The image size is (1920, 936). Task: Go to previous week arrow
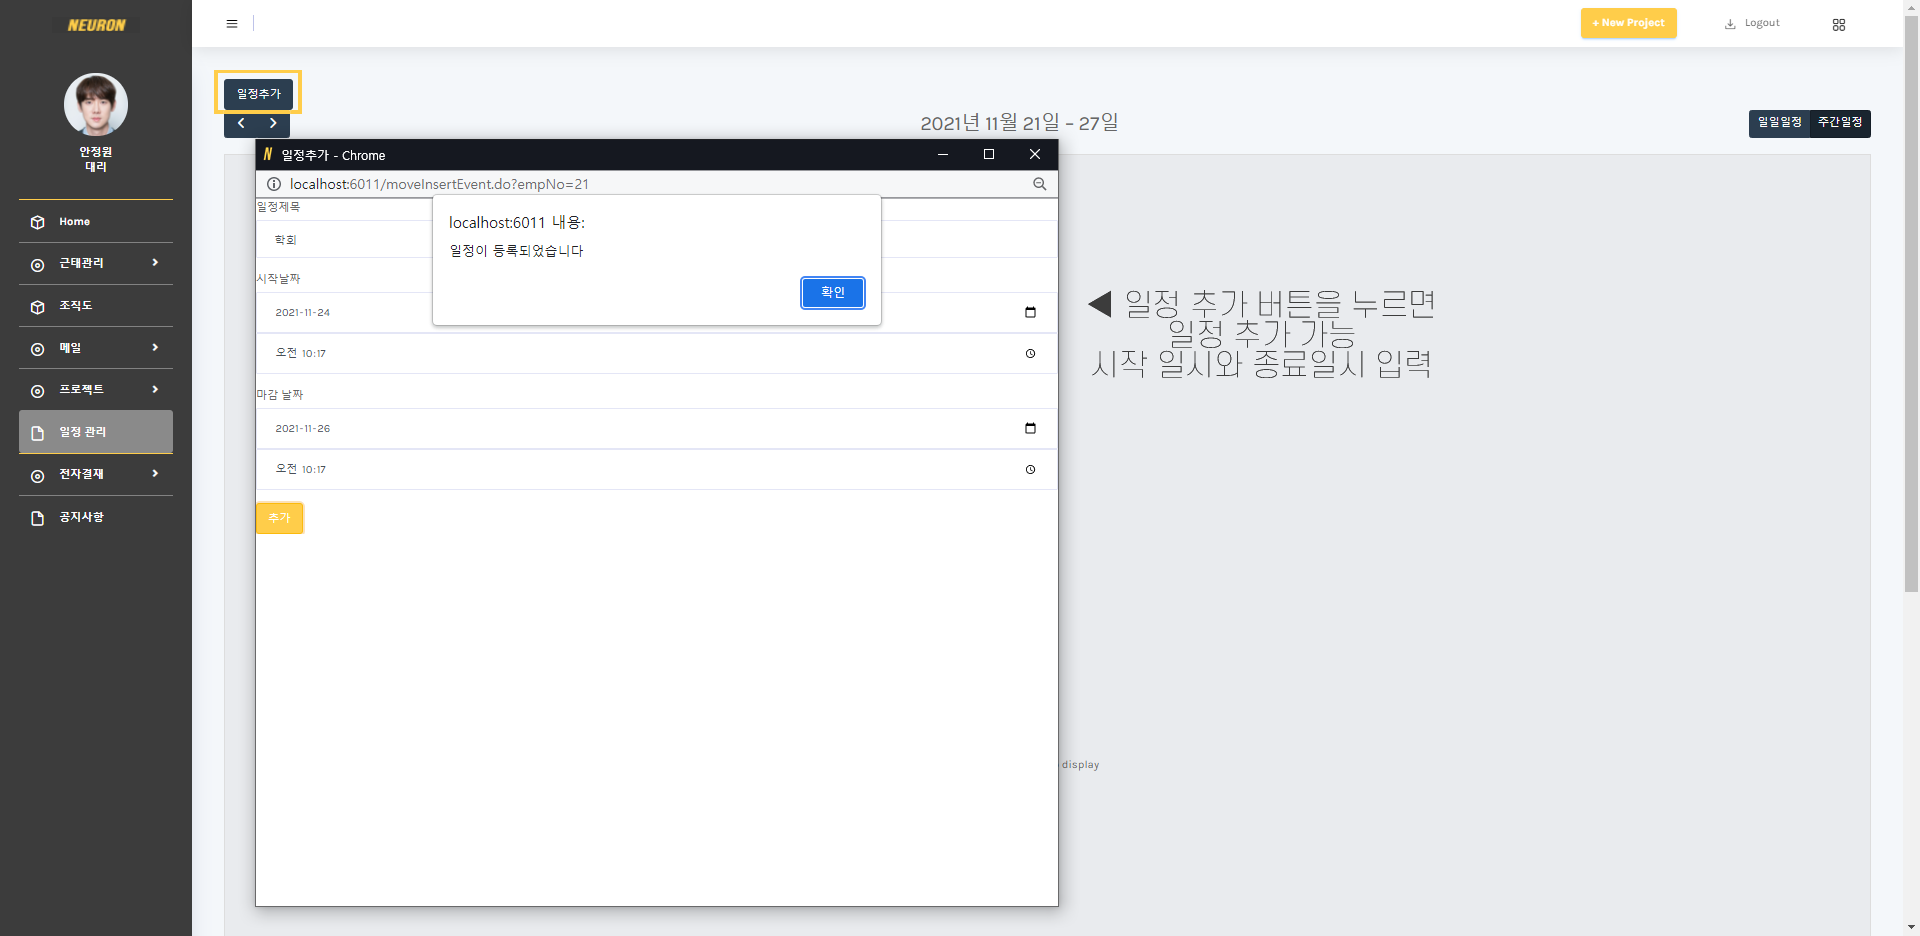pos(241,123)
